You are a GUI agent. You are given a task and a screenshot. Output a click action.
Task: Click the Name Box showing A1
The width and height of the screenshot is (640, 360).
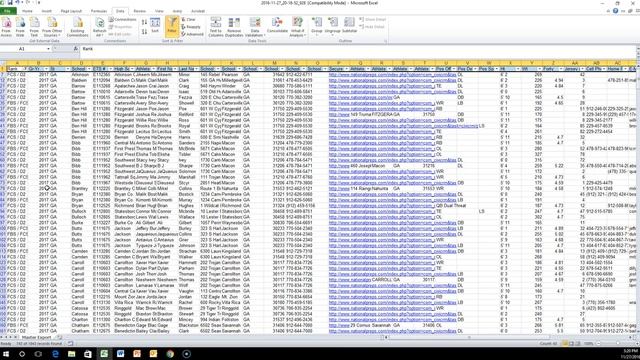pos(22,49)
